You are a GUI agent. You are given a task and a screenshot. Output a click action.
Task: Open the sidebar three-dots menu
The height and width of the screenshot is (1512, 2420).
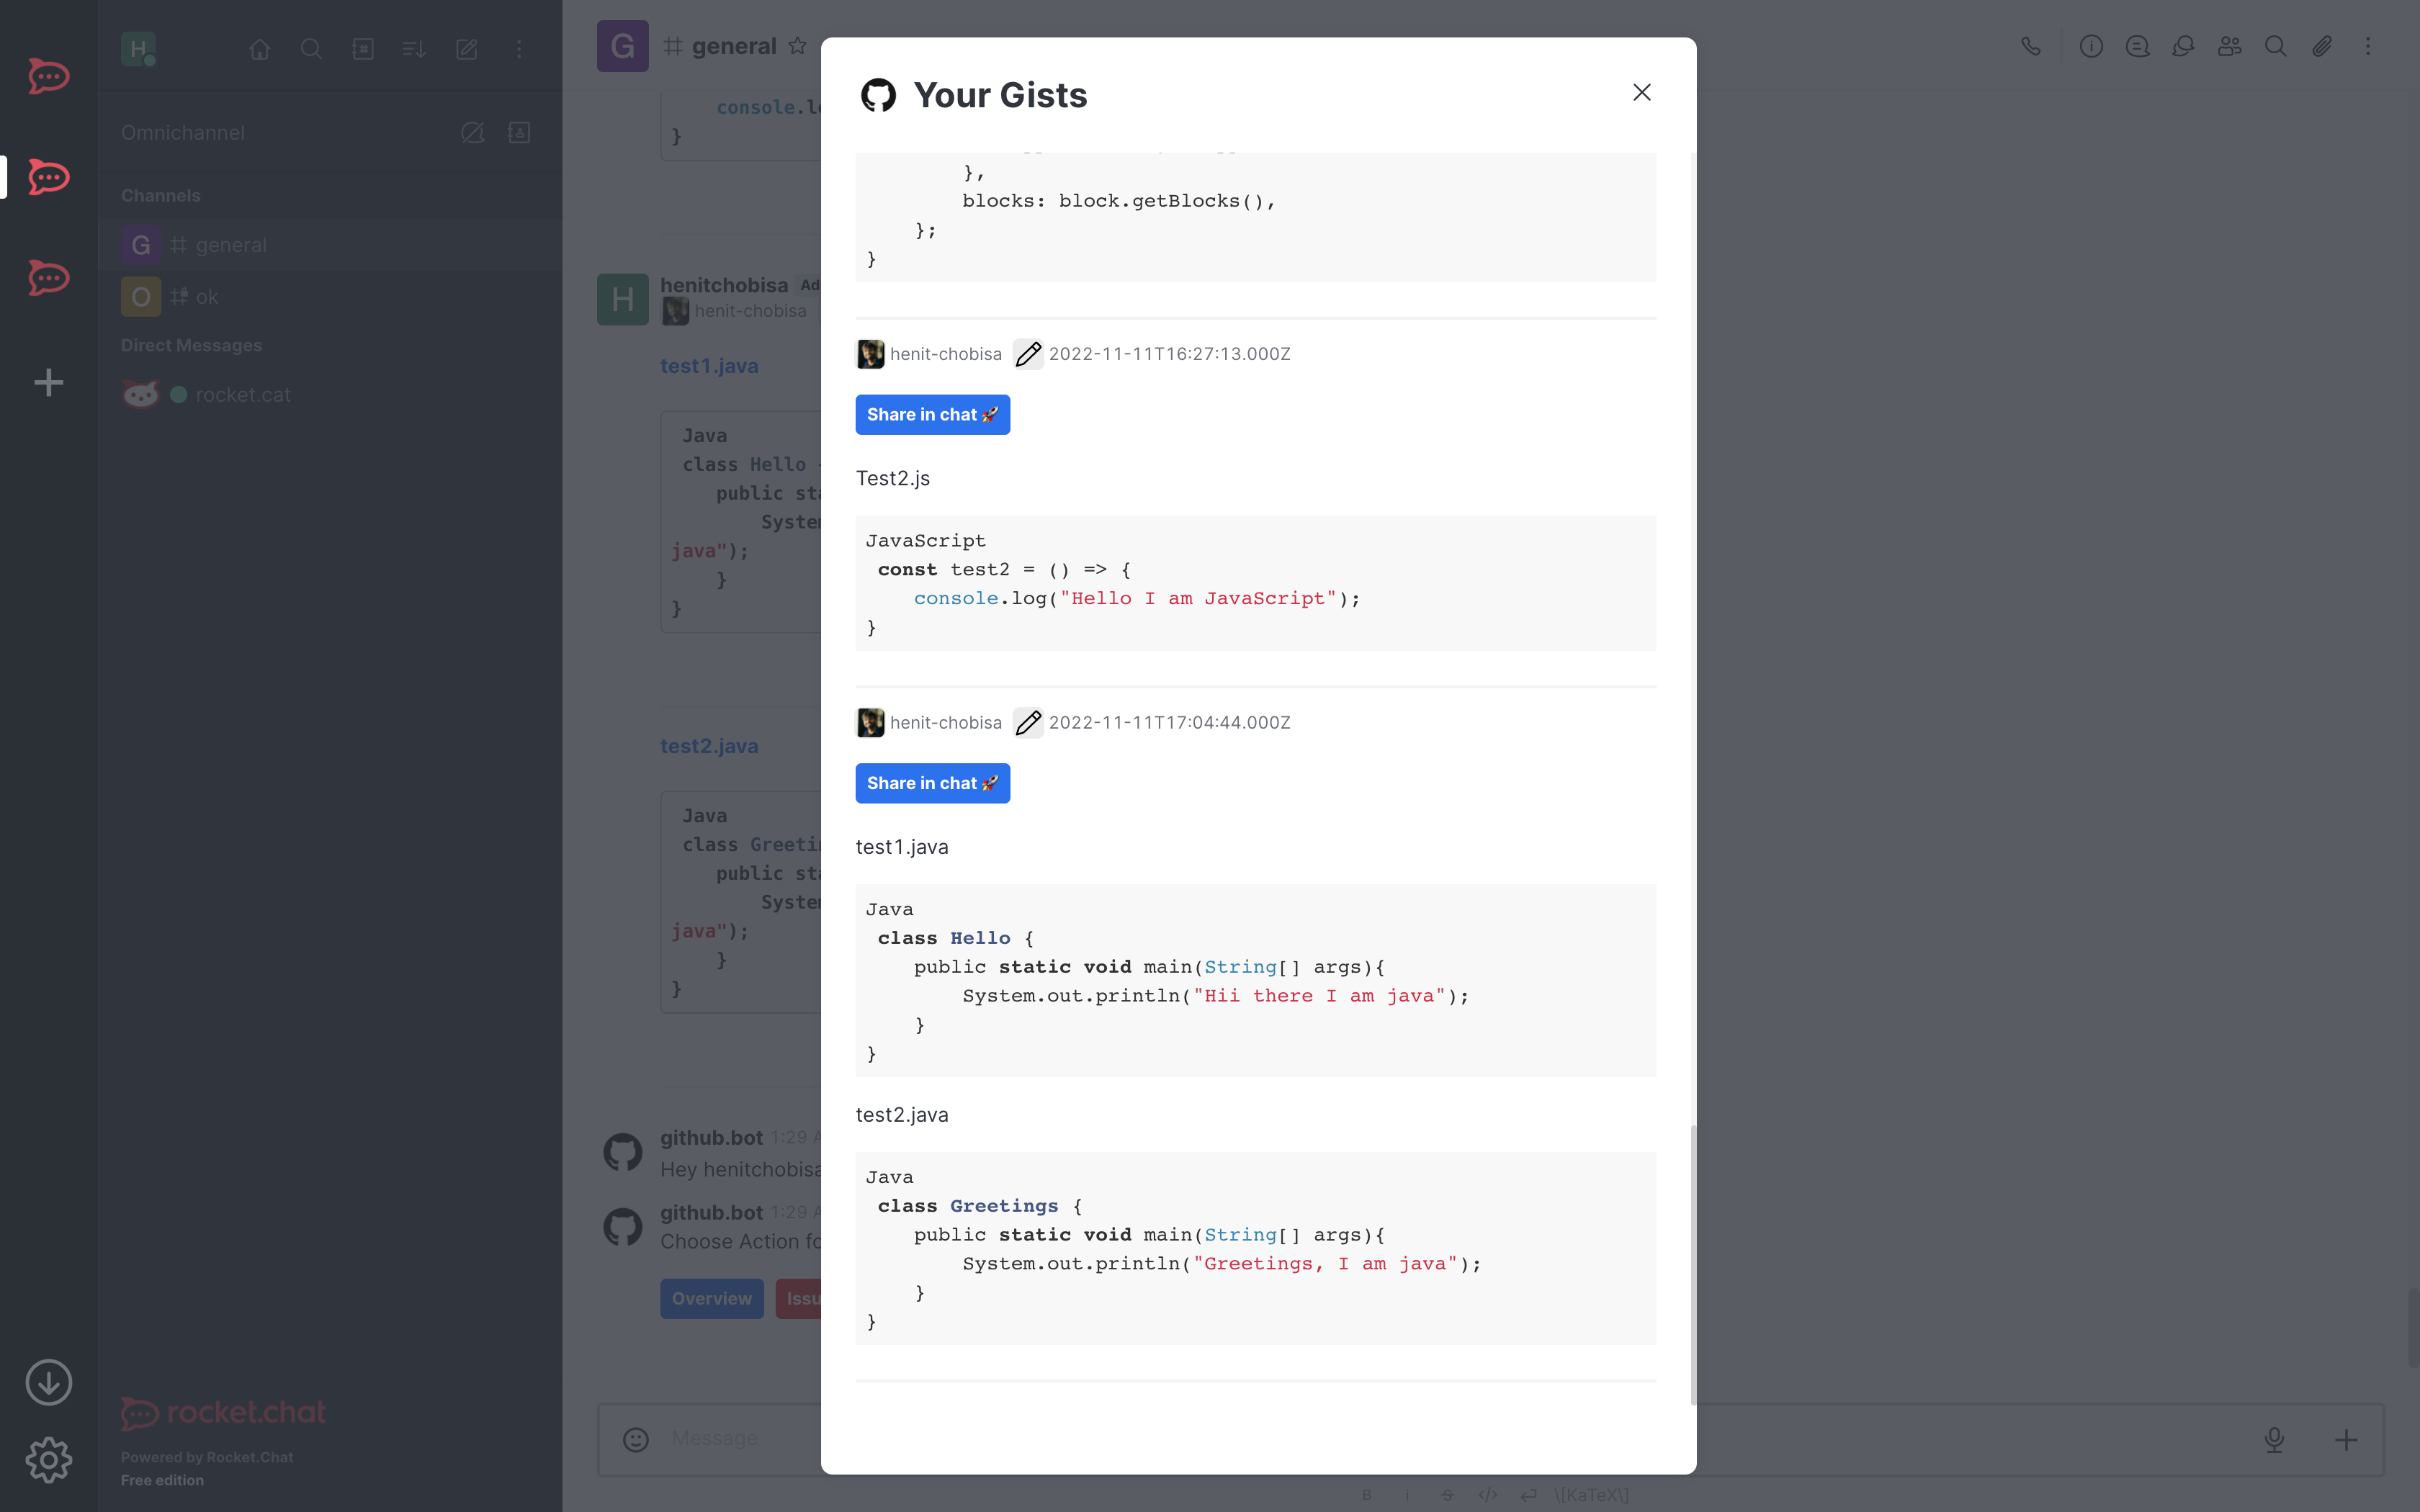point(518,48)
